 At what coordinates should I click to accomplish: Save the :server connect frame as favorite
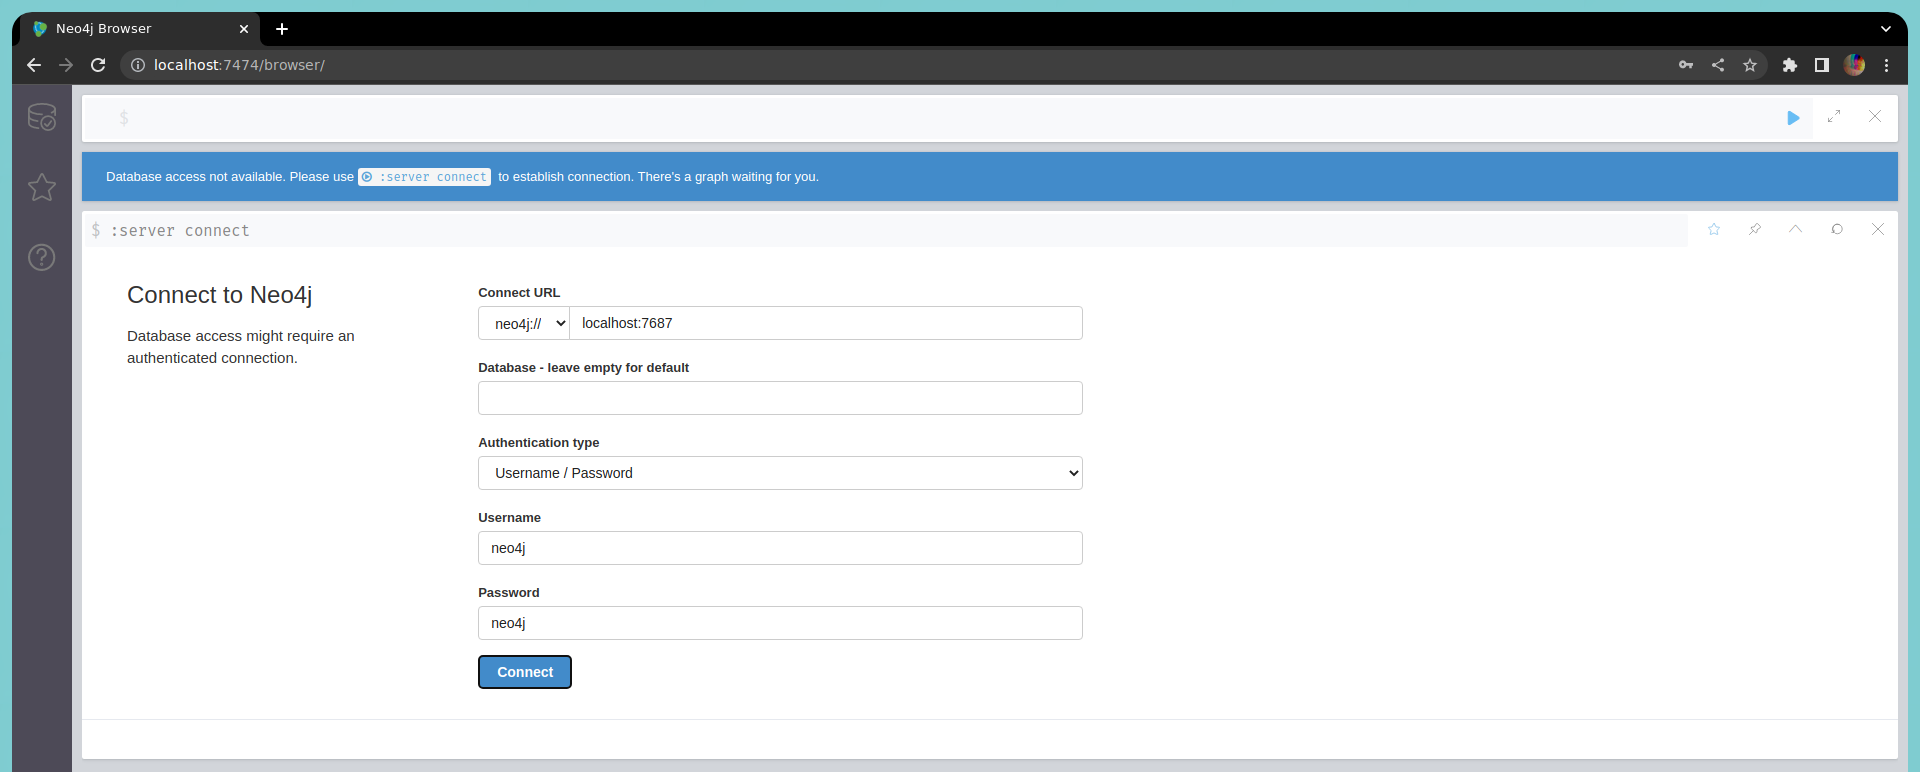[1714, 229]
